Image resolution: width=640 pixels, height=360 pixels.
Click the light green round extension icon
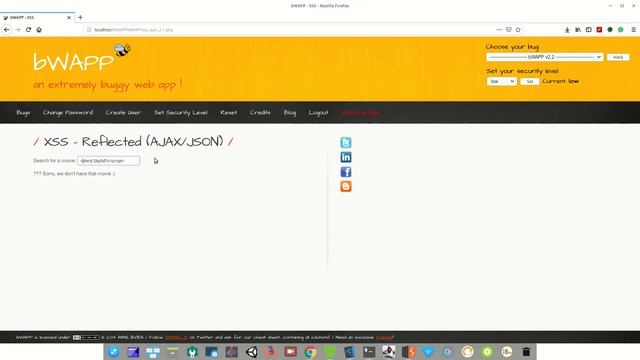point(620,30)
